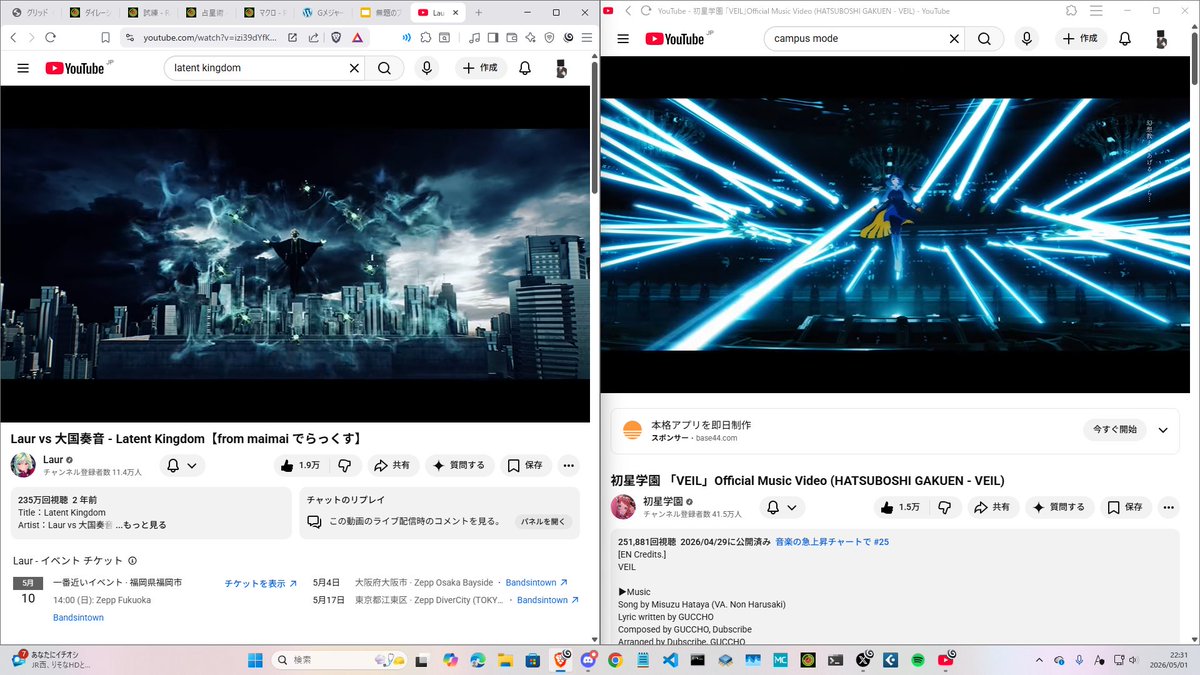Switch to the ダイレーシ browser tab
The height and width of the screenshot is (675, 1200).
[92, 12]
